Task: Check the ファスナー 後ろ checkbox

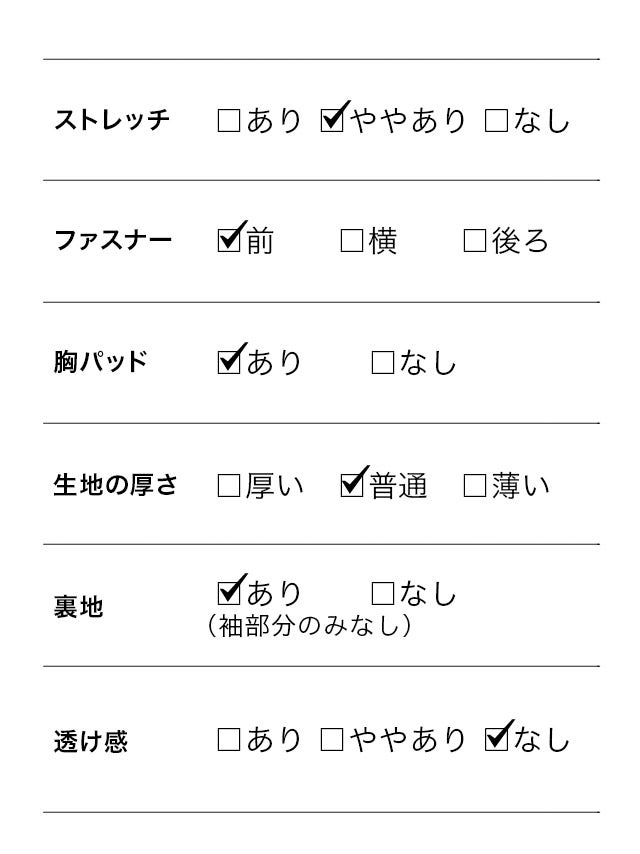Action: [475, 242]
